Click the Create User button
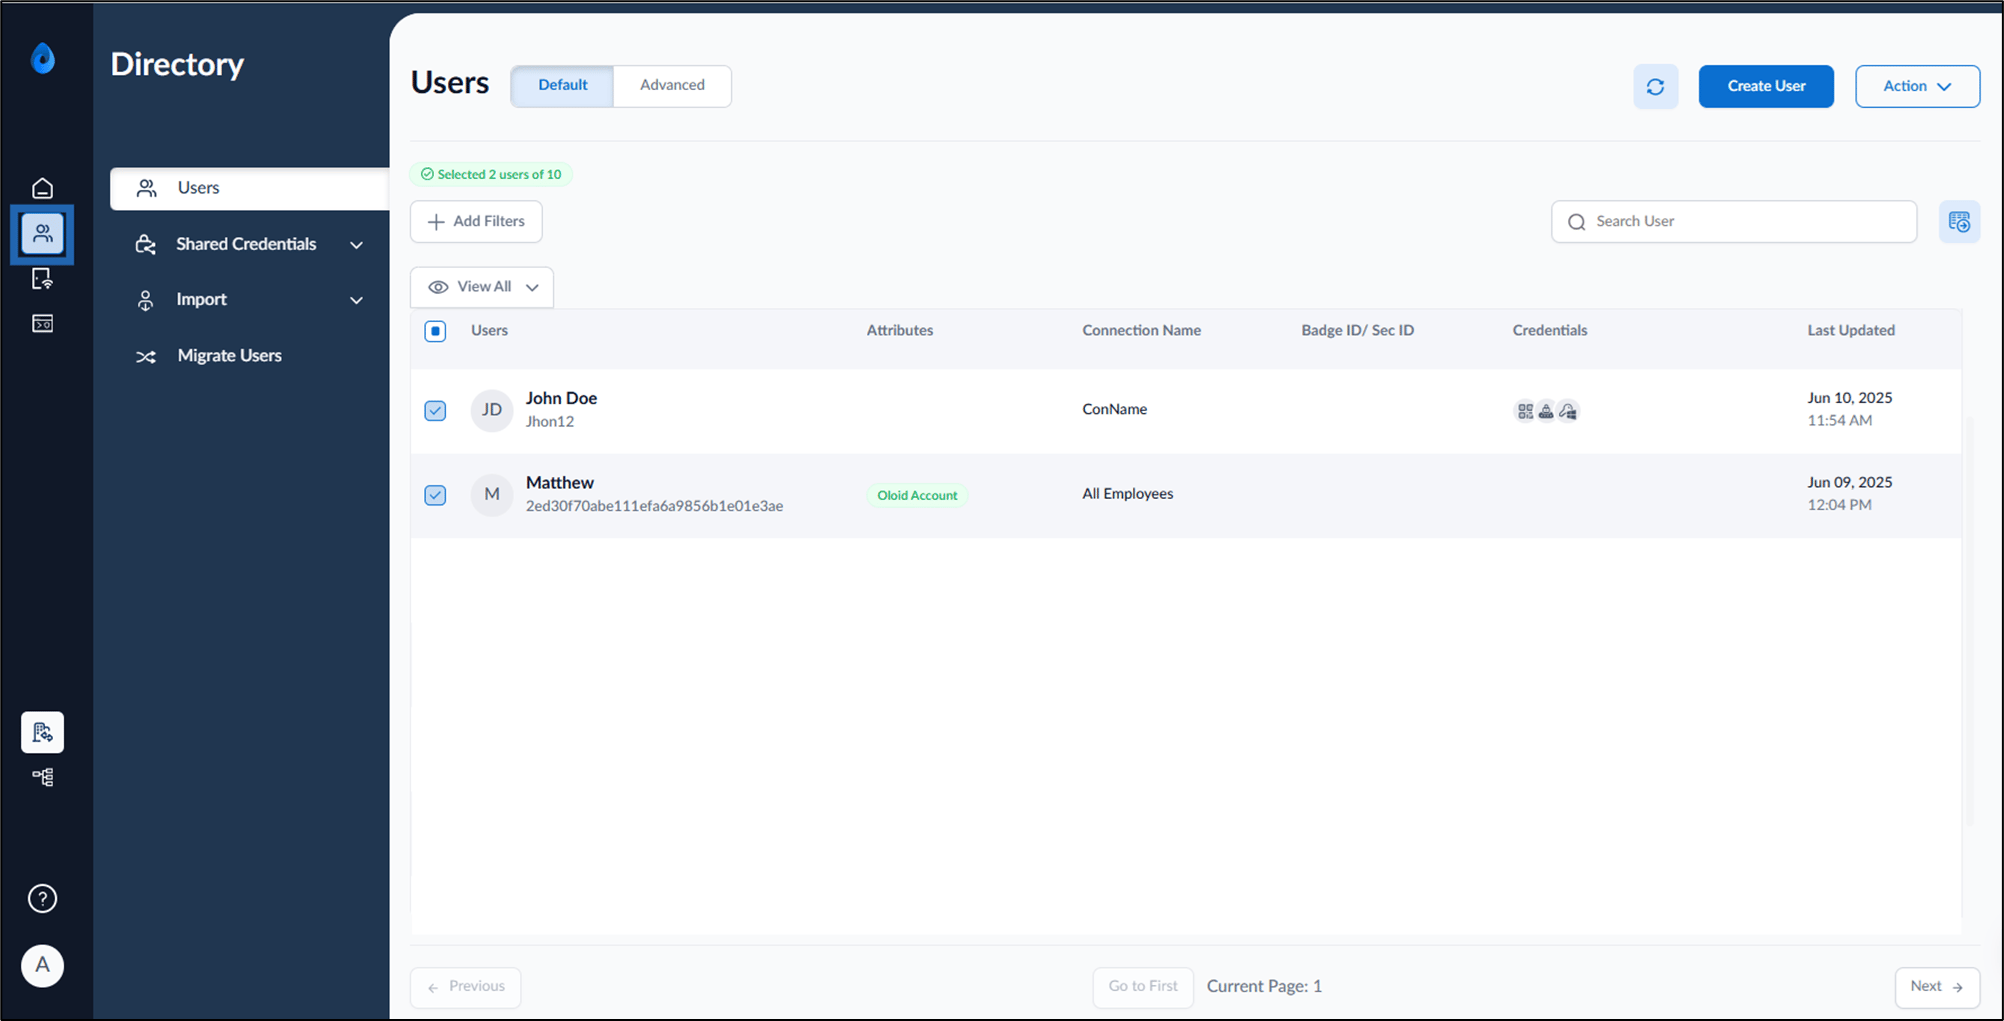 1766,86
